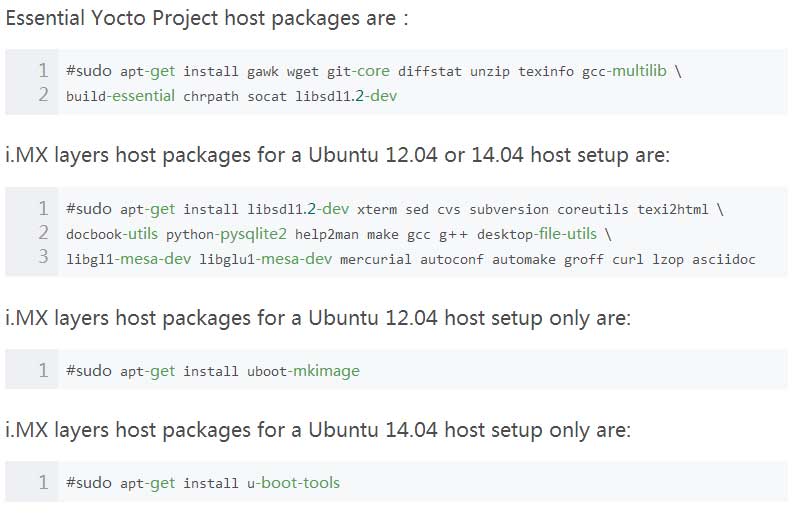The width and height of the screenshot is (802, 513).
Task: Click line number 3 in second code block
Action: [x=43, y=257]
